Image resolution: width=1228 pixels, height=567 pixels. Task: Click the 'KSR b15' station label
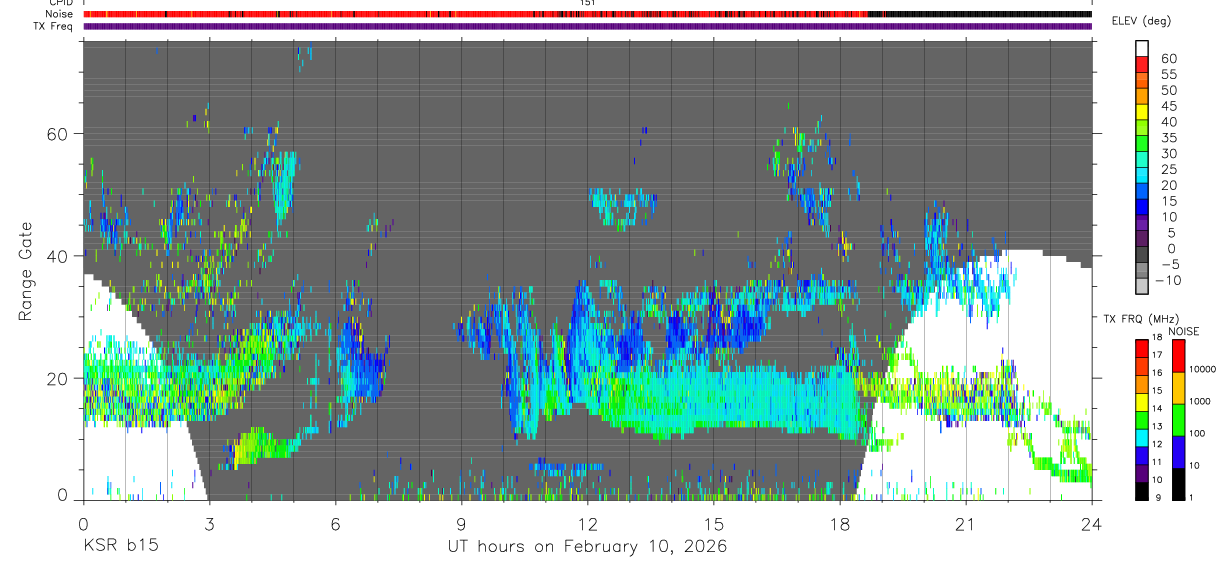[121, 546]
